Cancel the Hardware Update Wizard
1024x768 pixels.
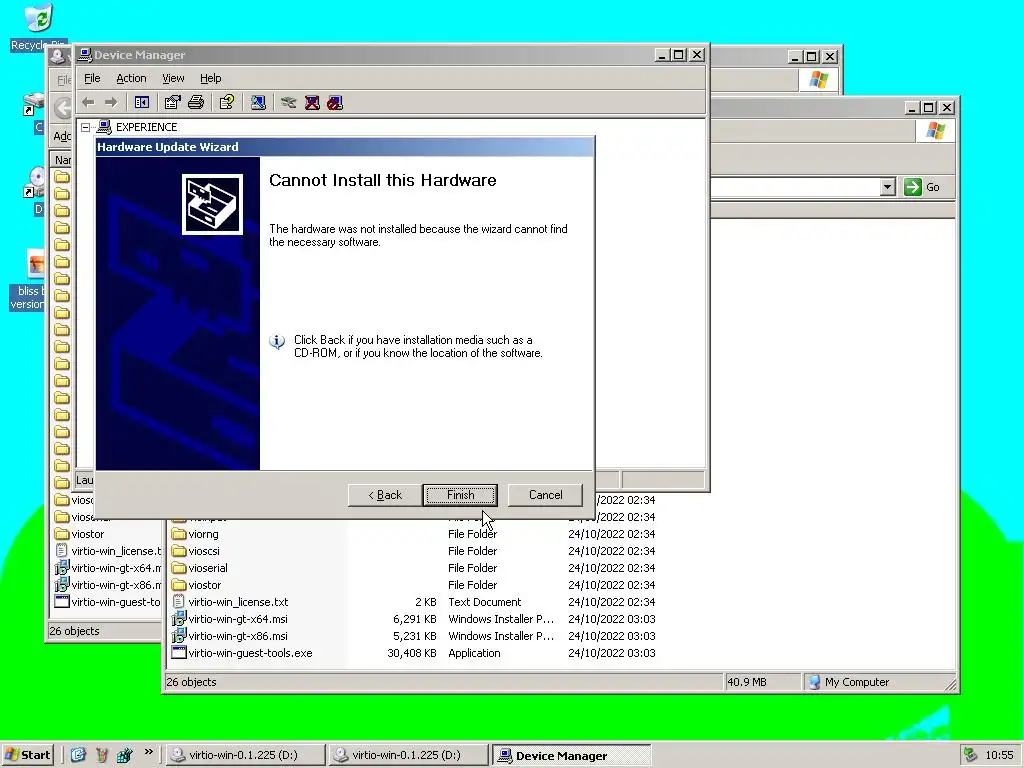click(x=545, y=495)
